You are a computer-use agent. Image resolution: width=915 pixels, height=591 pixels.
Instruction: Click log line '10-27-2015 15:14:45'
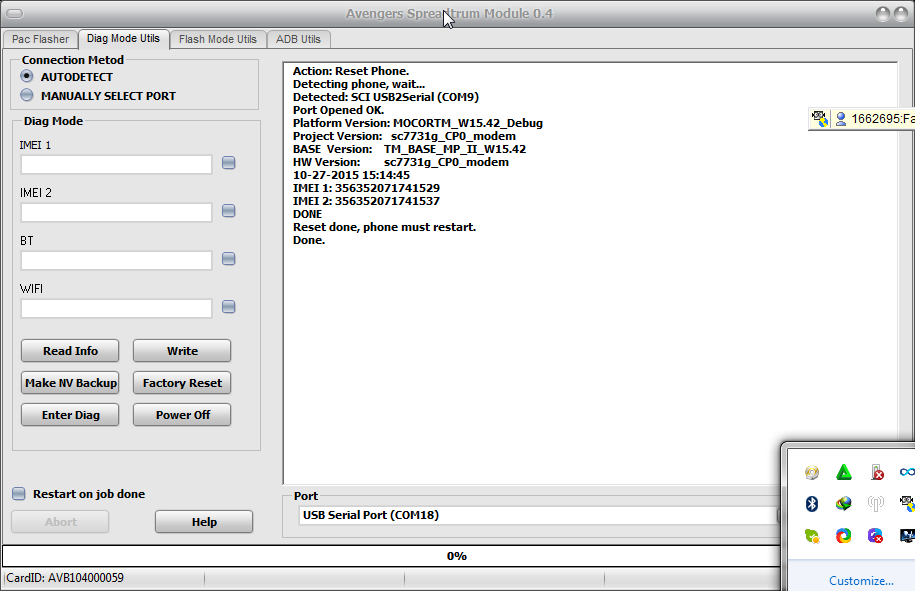[351, 175]
